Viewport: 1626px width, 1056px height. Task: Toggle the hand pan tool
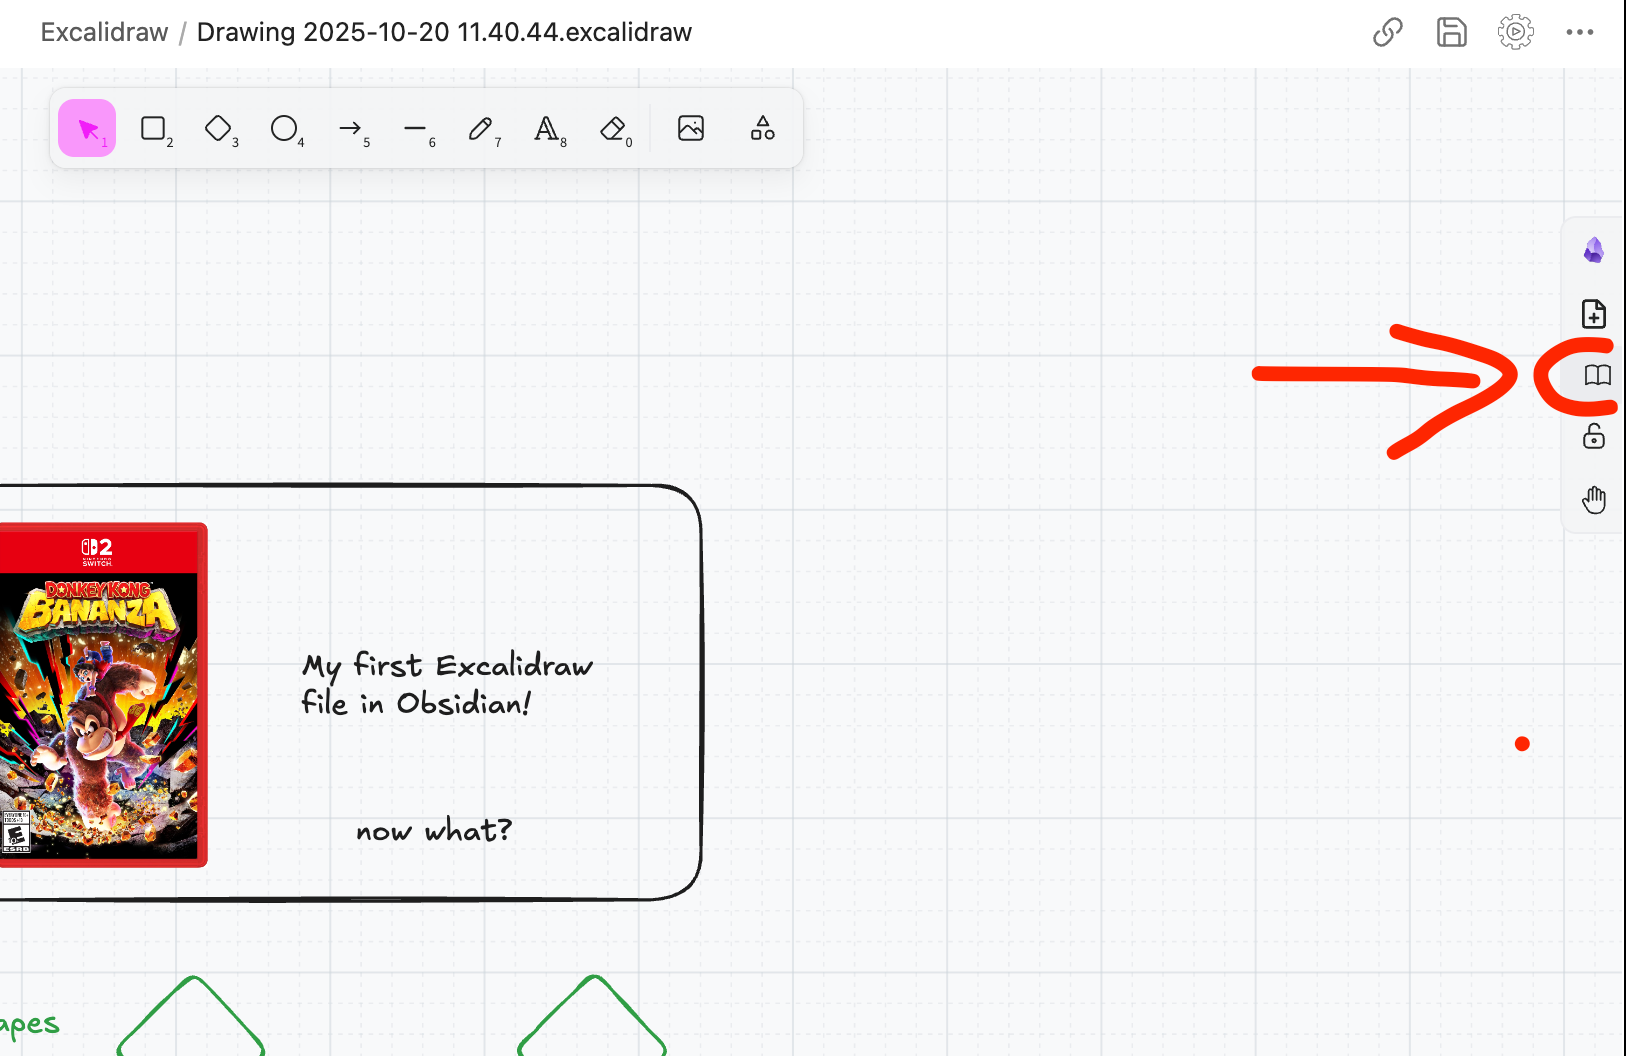point(1594,499)
